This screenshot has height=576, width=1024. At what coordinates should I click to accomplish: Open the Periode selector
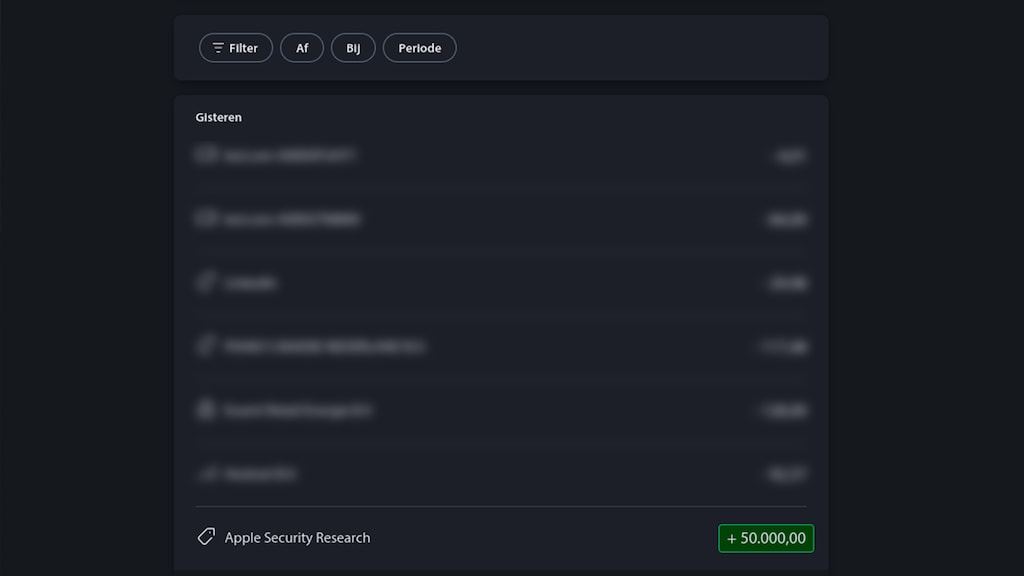point(419,48)
